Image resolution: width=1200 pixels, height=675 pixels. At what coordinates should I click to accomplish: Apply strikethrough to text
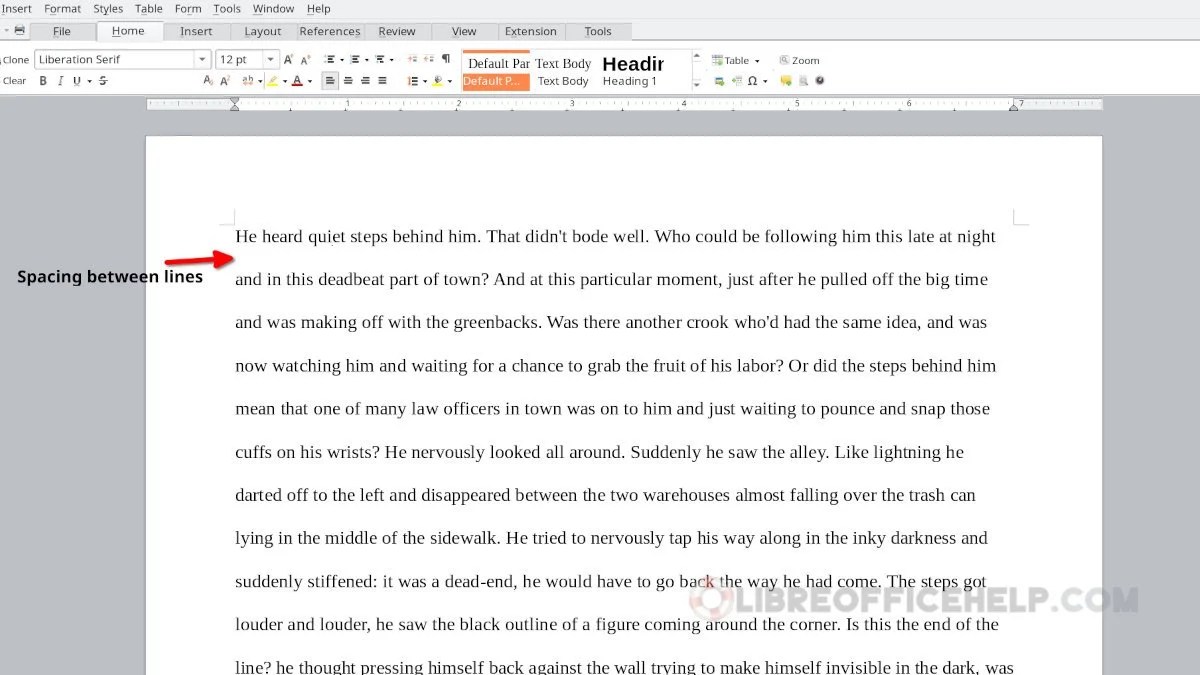[102, 81]
